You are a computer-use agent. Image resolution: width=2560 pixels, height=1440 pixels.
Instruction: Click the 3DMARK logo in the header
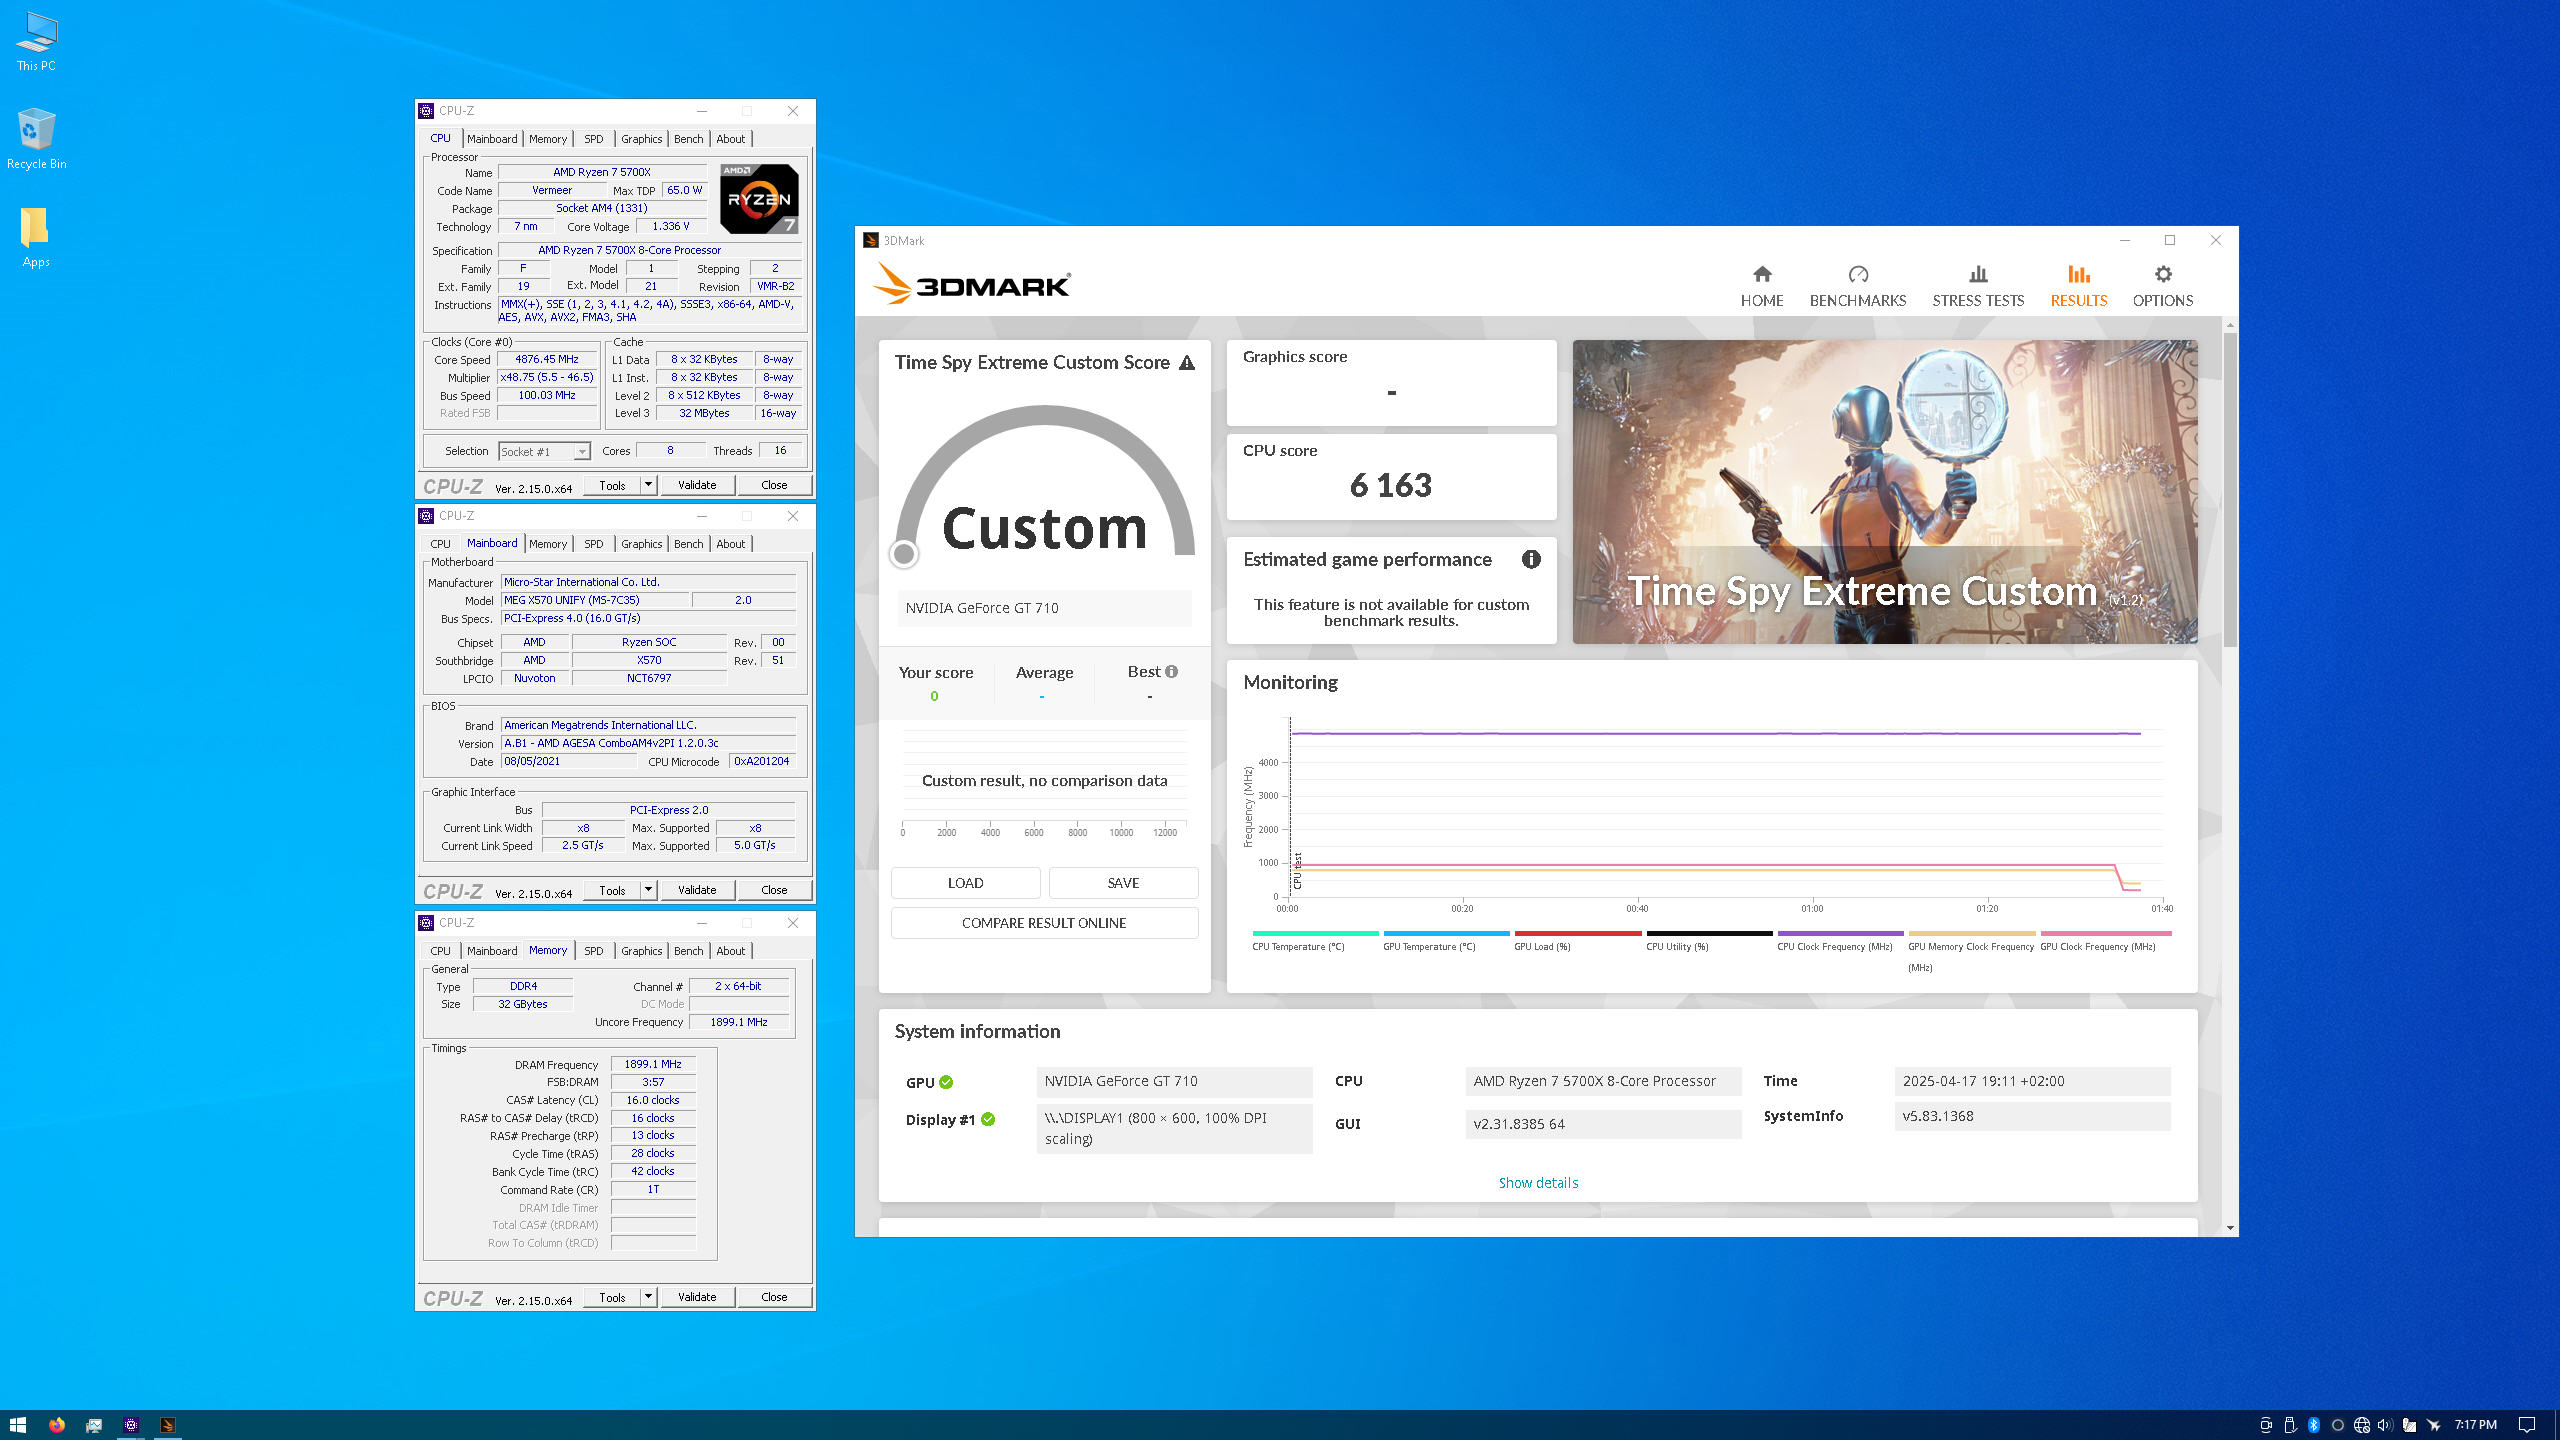pyautogui.click(x=971, y=284)
